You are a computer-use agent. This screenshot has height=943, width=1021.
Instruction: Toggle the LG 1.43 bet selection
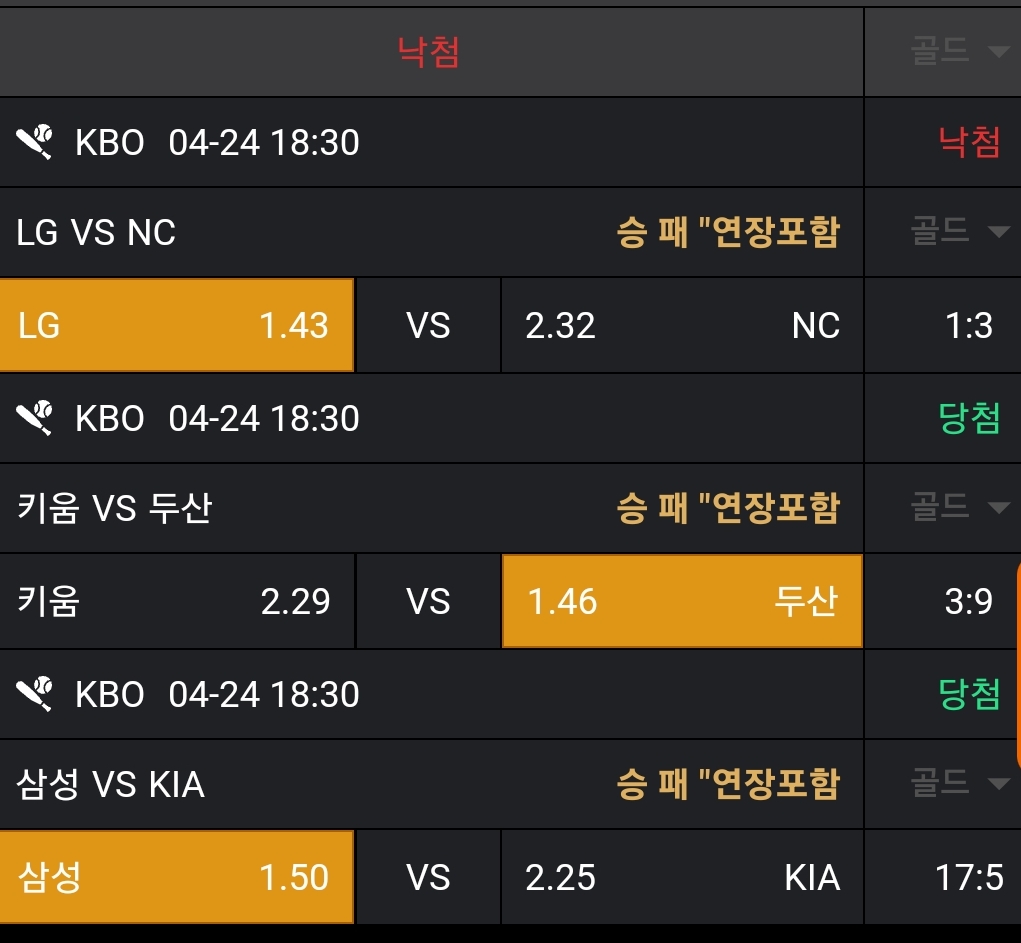[x=176, y=326]
